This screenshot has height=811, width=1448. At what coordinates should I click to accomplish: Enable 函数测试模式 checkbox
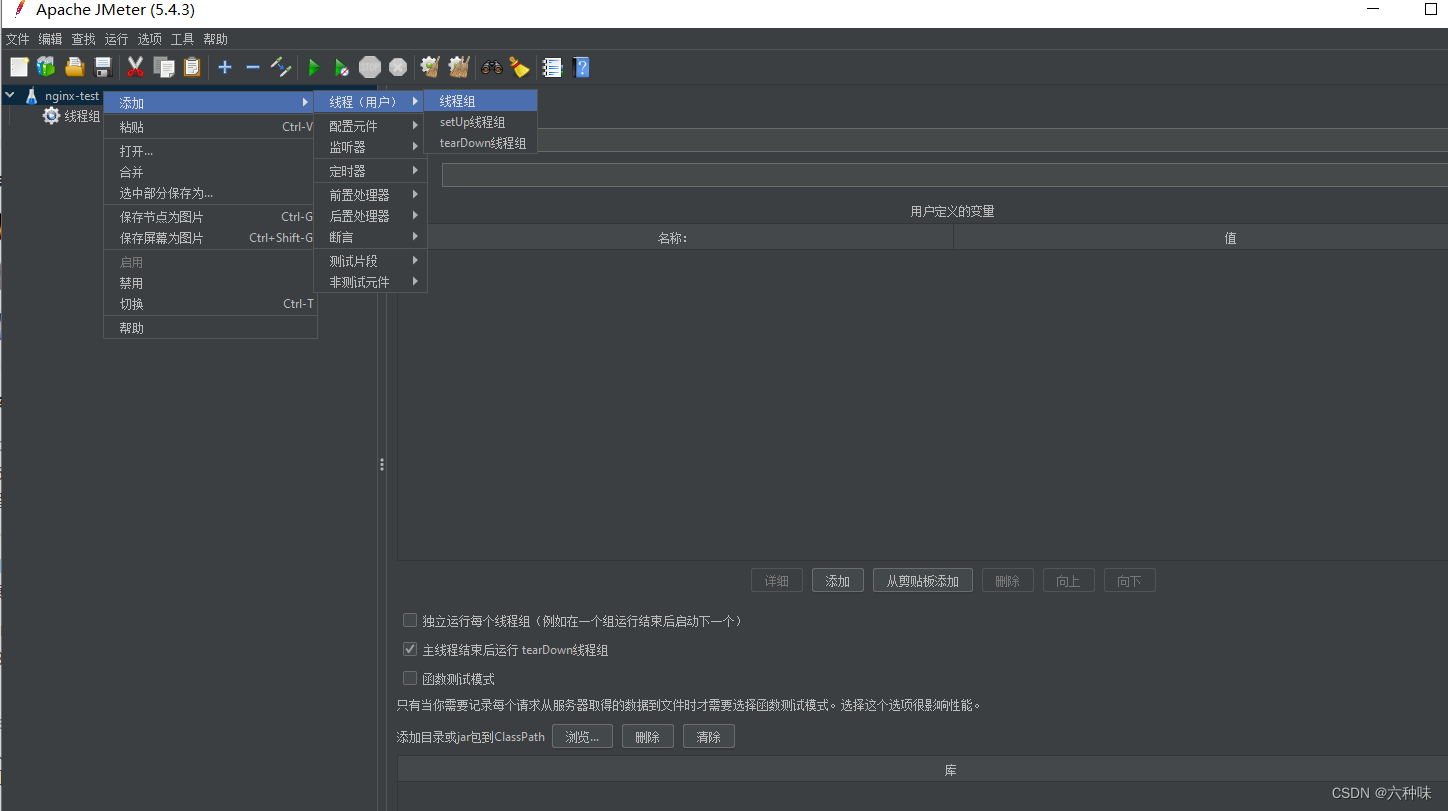tap(410, 678)
